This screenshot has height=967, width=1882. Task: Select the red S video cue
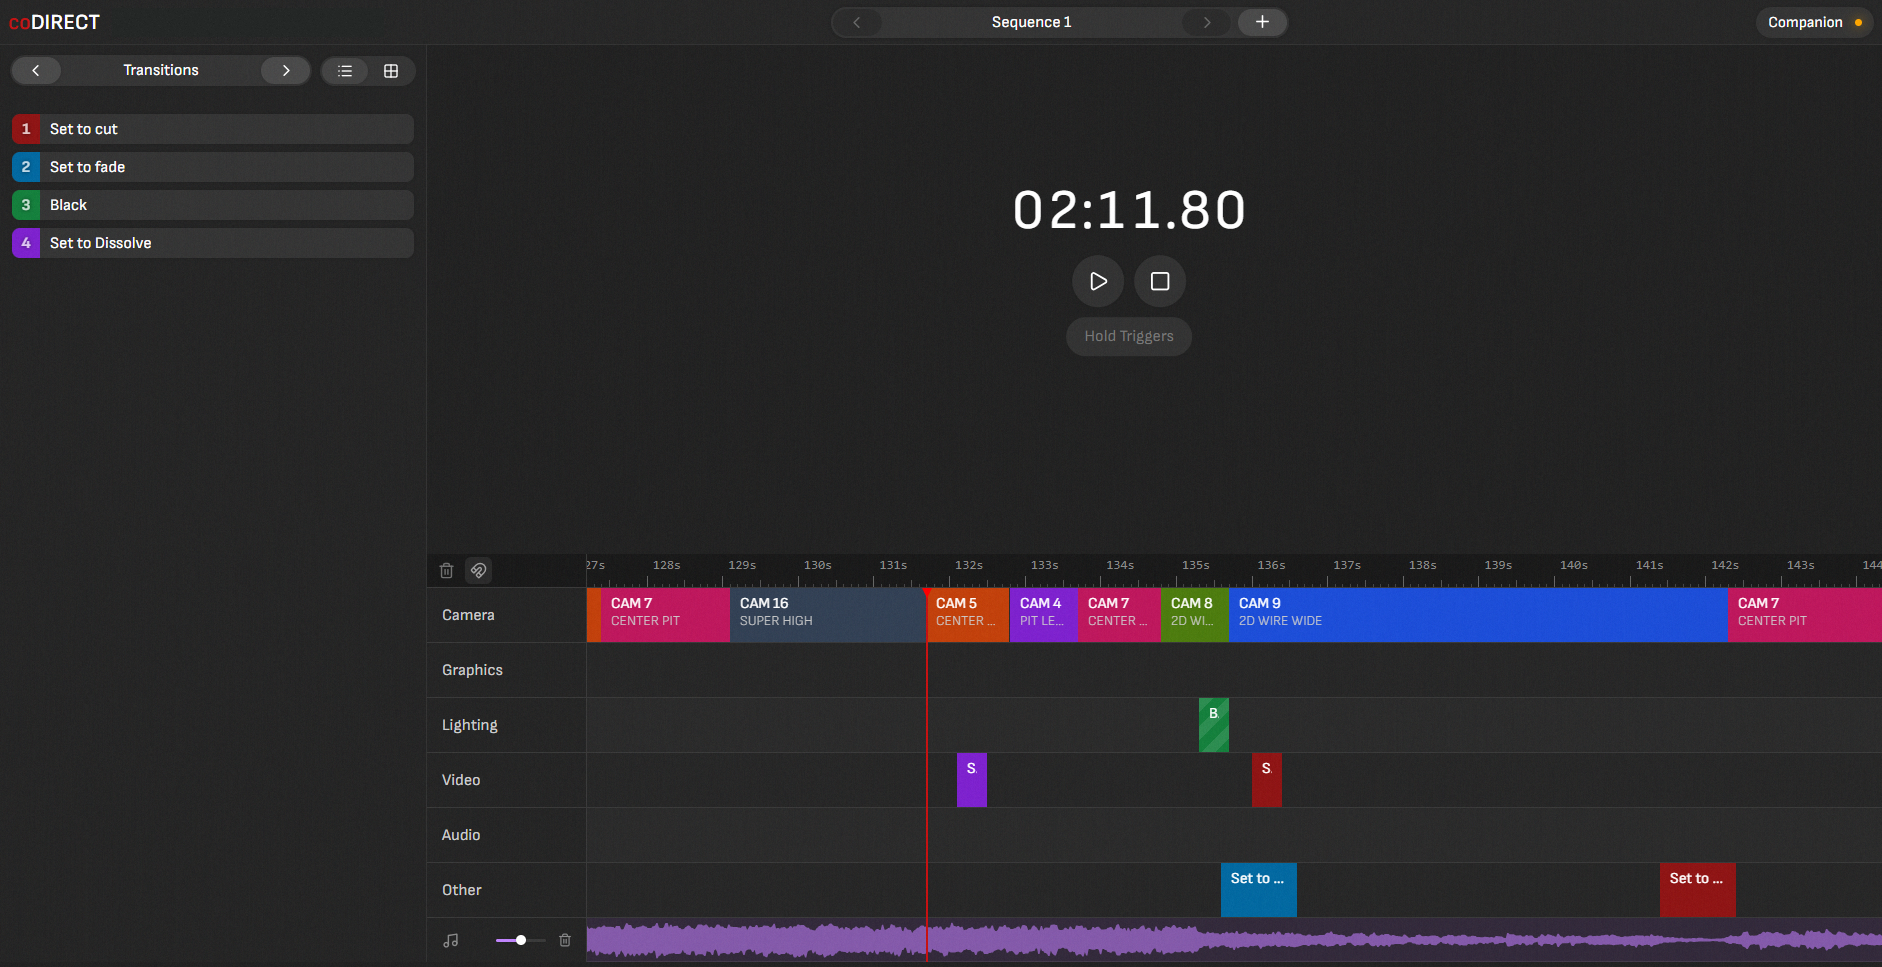pos(1267,780)
